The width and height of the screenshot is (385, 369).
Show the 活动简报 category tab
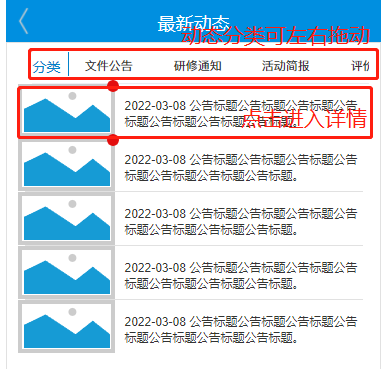pyautogui.click(x=286, y=66)
